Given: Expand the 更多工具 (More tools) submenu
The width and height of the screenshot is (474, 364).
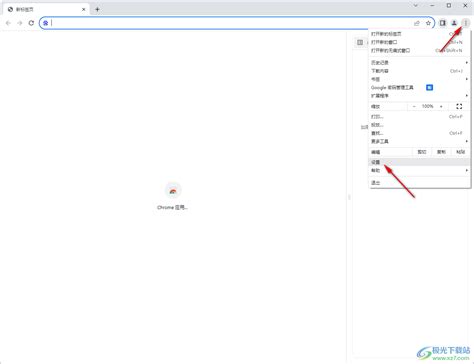Looking at the screenshot, I should tap(420, 141).
